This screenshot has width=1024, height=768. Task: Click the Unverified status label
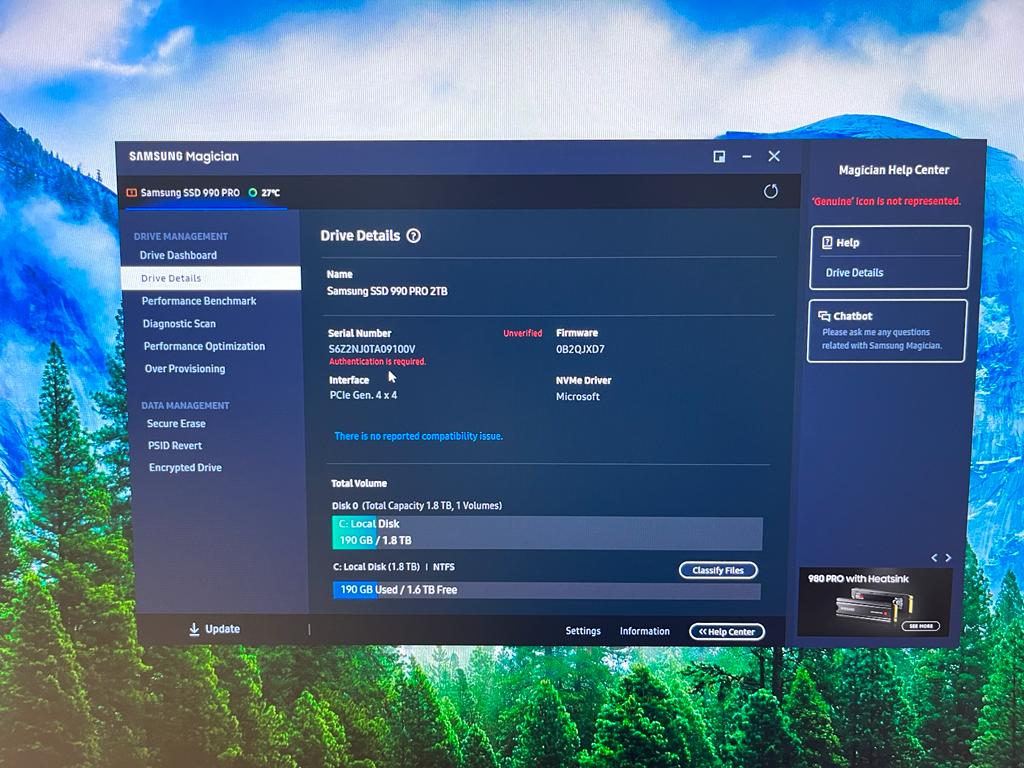point(522,333)
